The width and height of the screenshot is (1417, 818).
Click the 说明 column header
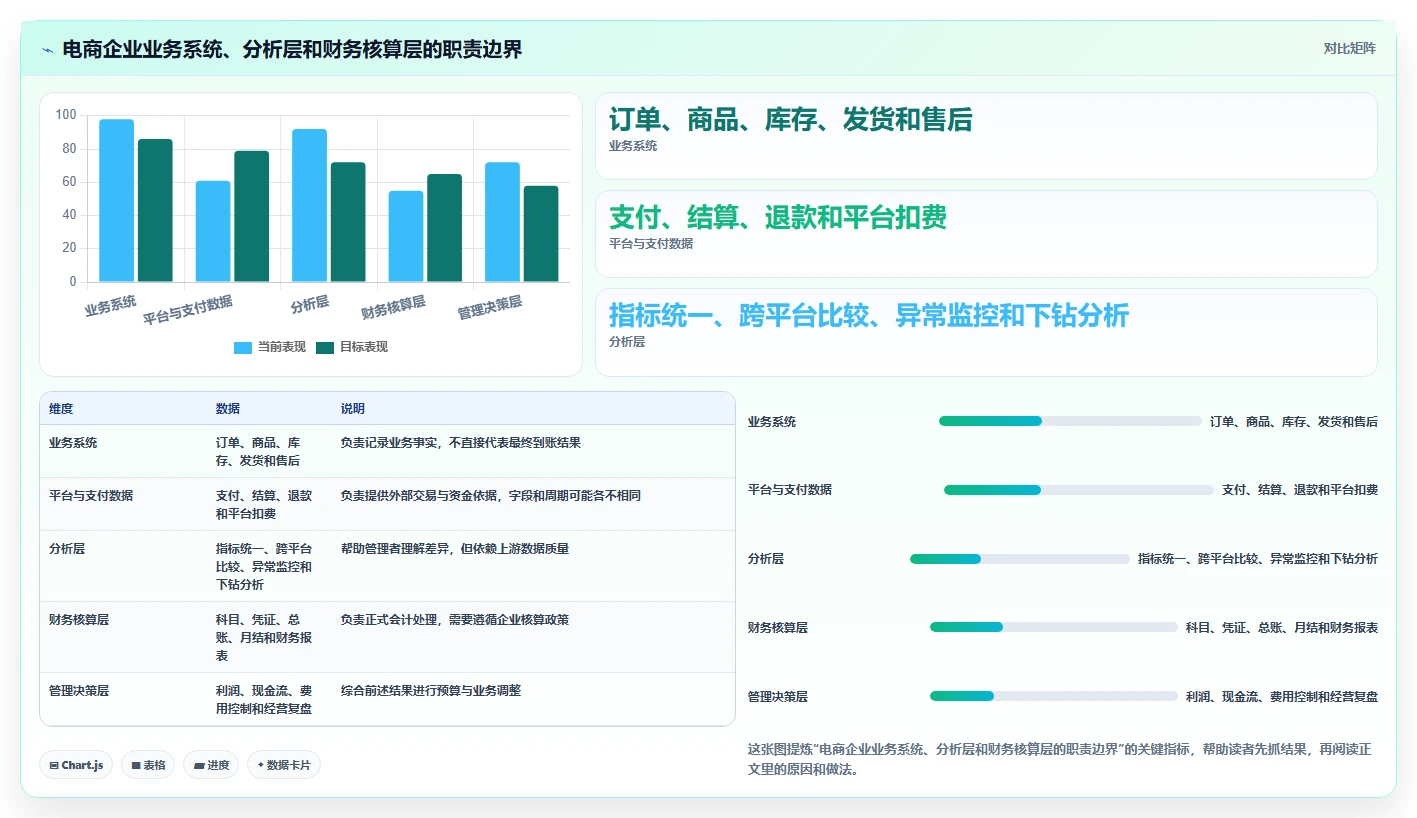click(353, 409)
